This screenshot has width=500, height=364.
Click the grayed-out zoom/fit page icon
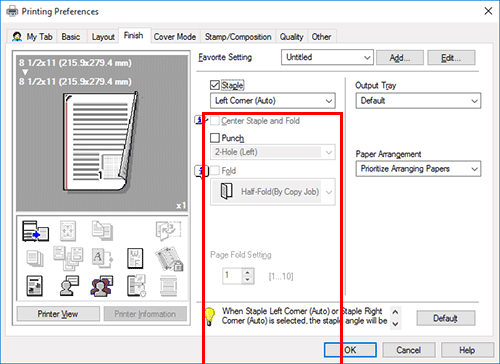68,231
